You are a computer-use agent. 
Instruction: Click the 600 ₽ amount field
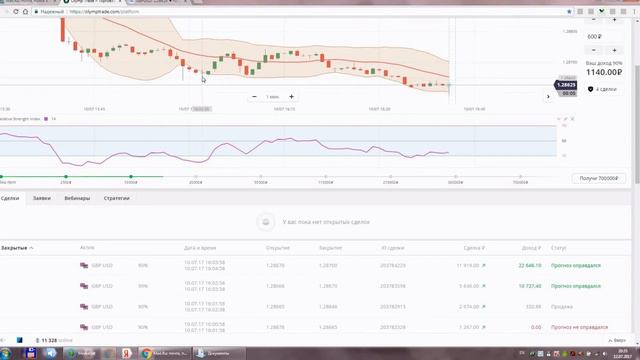click(x=604, y=37)
